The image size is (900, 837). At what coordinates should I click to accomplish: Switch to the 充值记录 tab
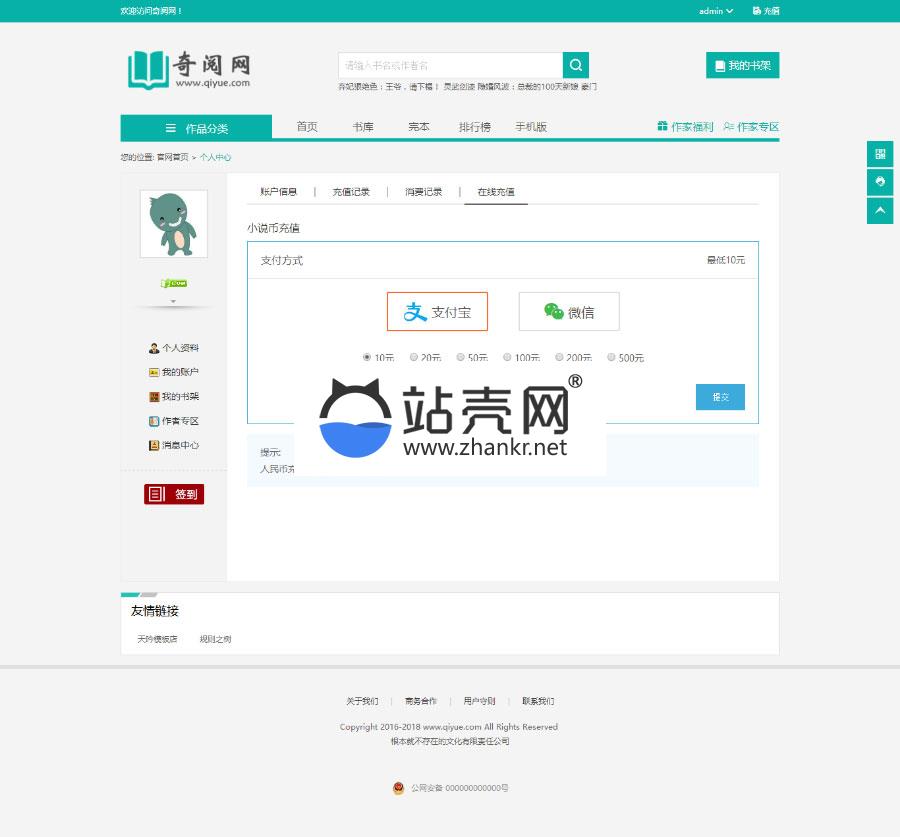(351, 191)
